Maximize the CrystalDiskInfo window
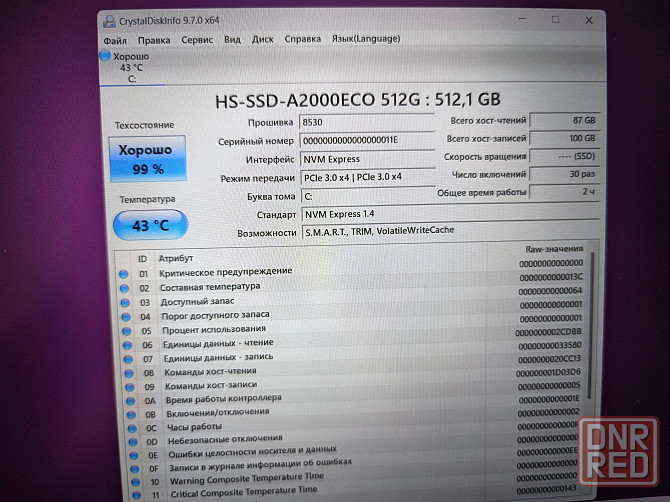Screen dimensions: 670x502 pos(555,20)
